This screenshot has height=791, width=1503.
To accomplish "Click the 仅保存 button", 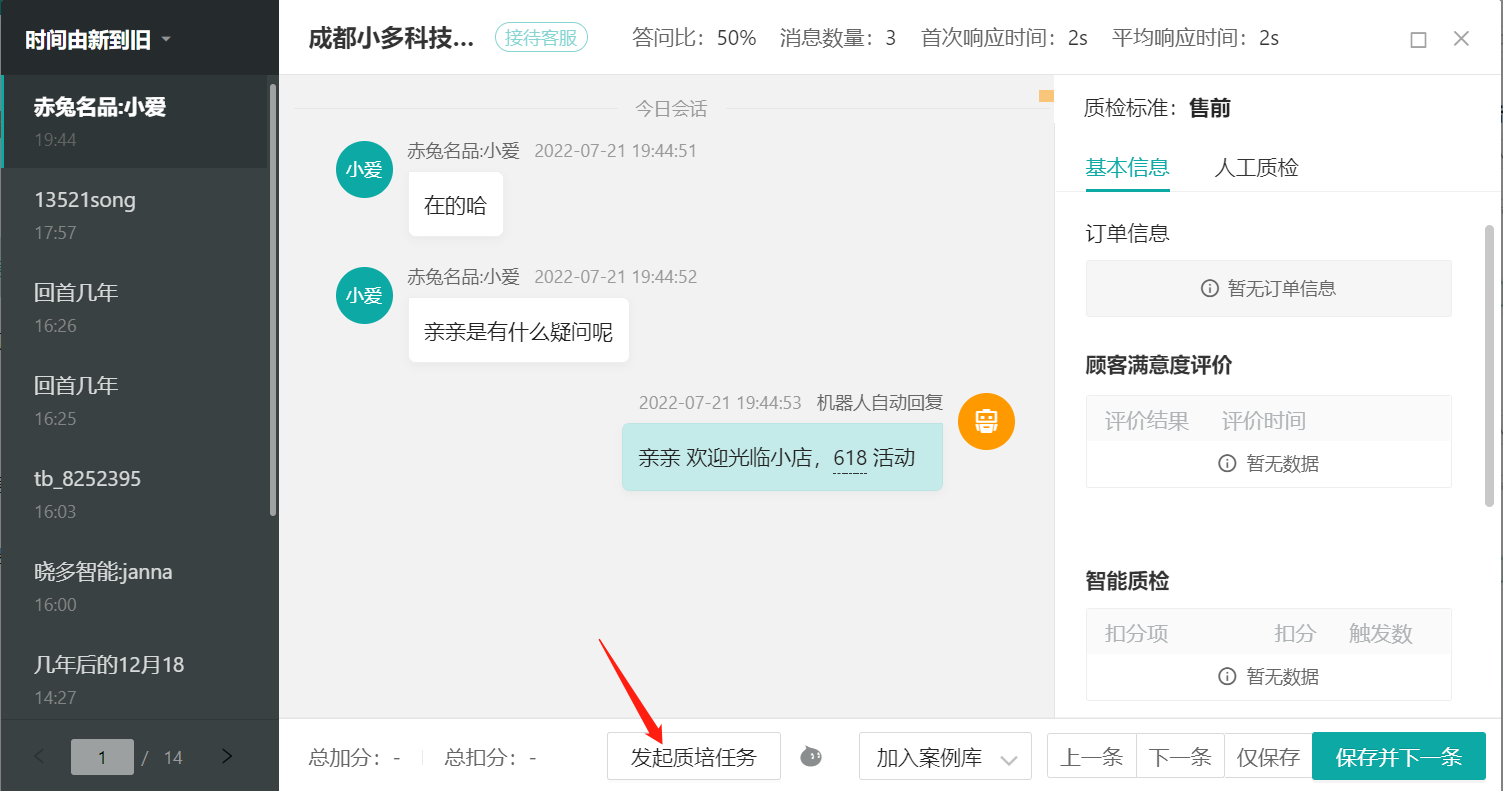I will pyautogui.click(x=1268, y=757).
